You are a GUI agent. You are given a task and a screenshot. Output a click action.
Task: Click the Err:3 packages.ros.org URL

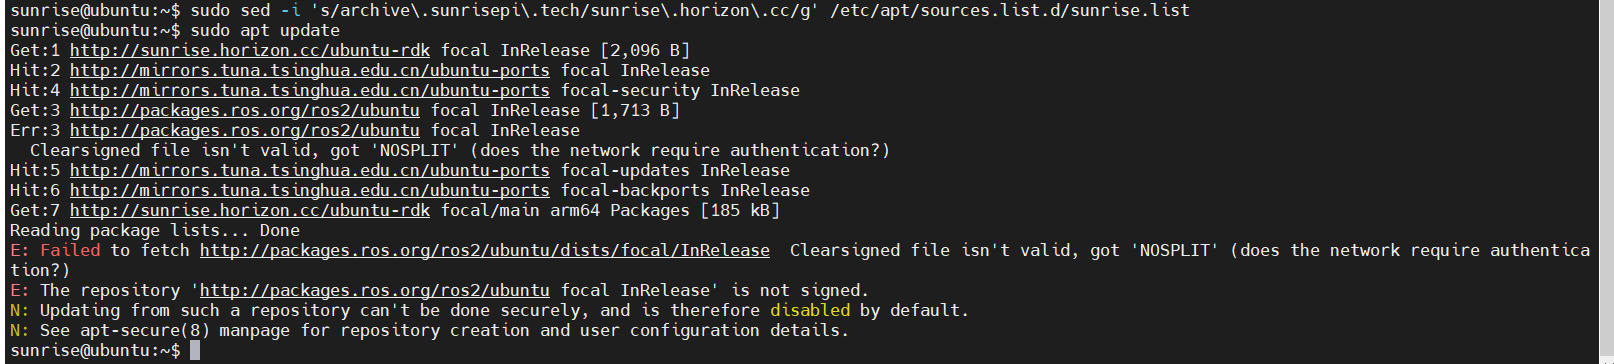point(245,130)
